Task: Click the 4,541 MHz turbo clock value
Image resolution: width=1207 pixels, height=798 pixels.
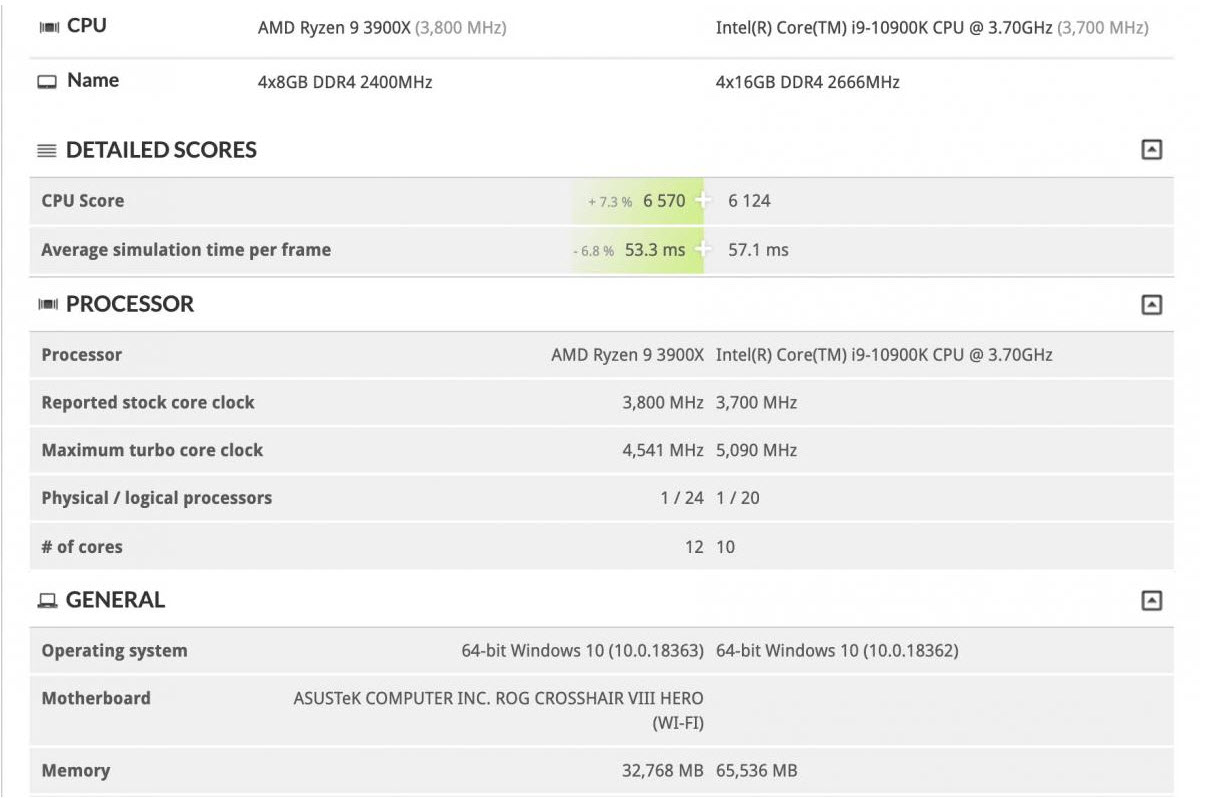Action: pyautogui.click(x=663, y=451)
